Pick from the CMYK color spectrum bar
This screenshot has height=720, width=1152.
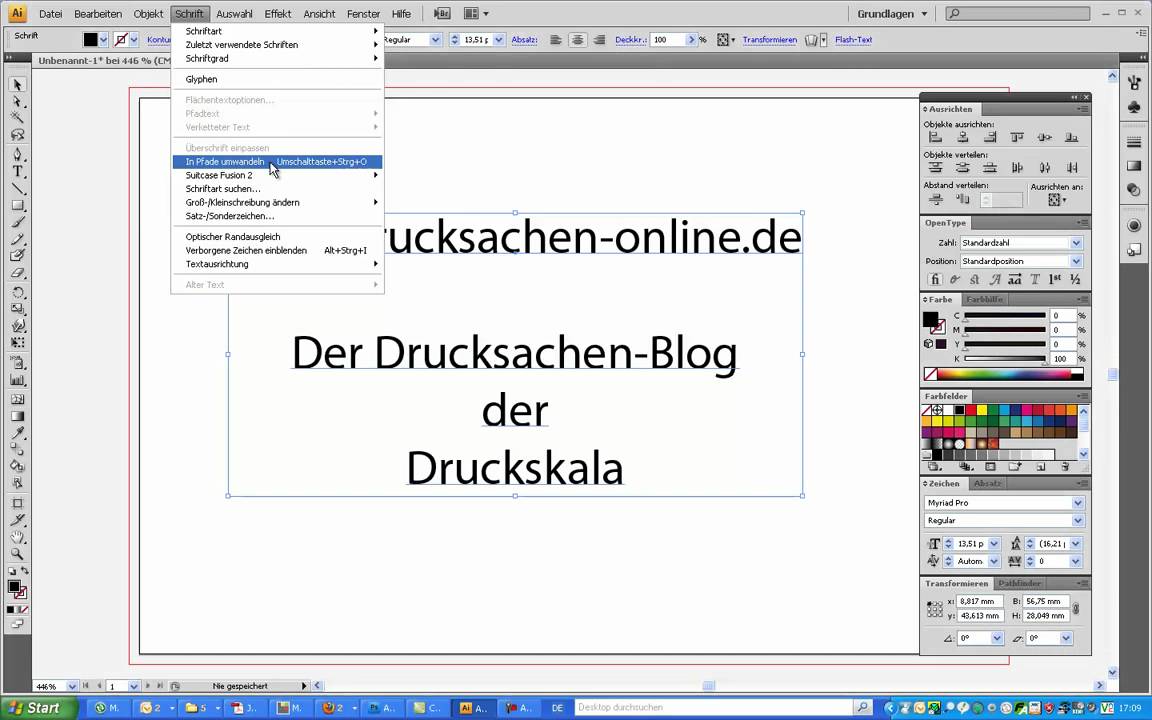[1004, 375]
